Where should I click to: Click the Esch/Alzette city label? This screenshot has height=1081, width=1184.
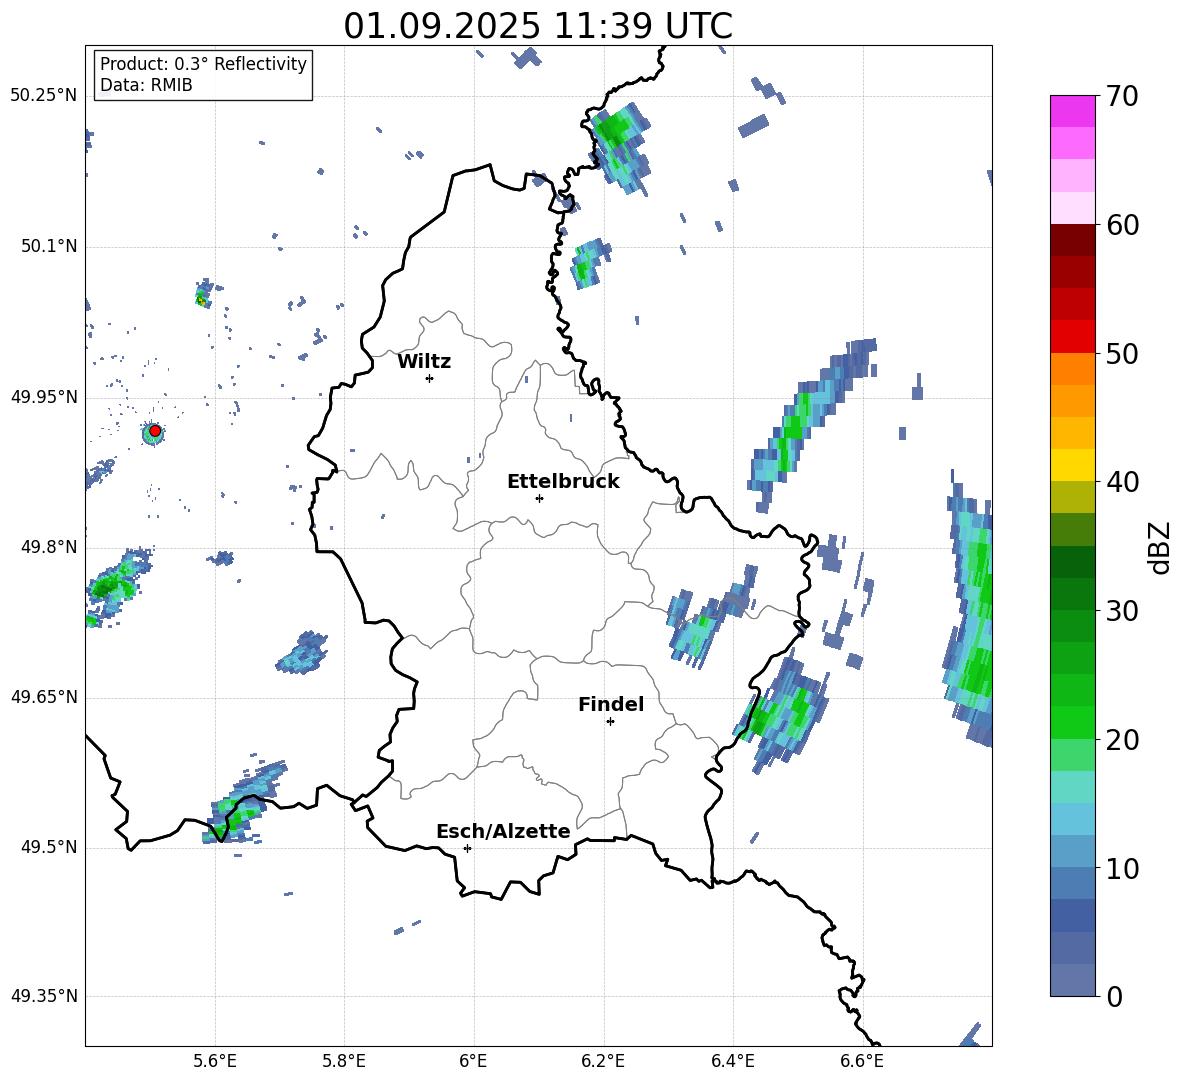point(503,831)
